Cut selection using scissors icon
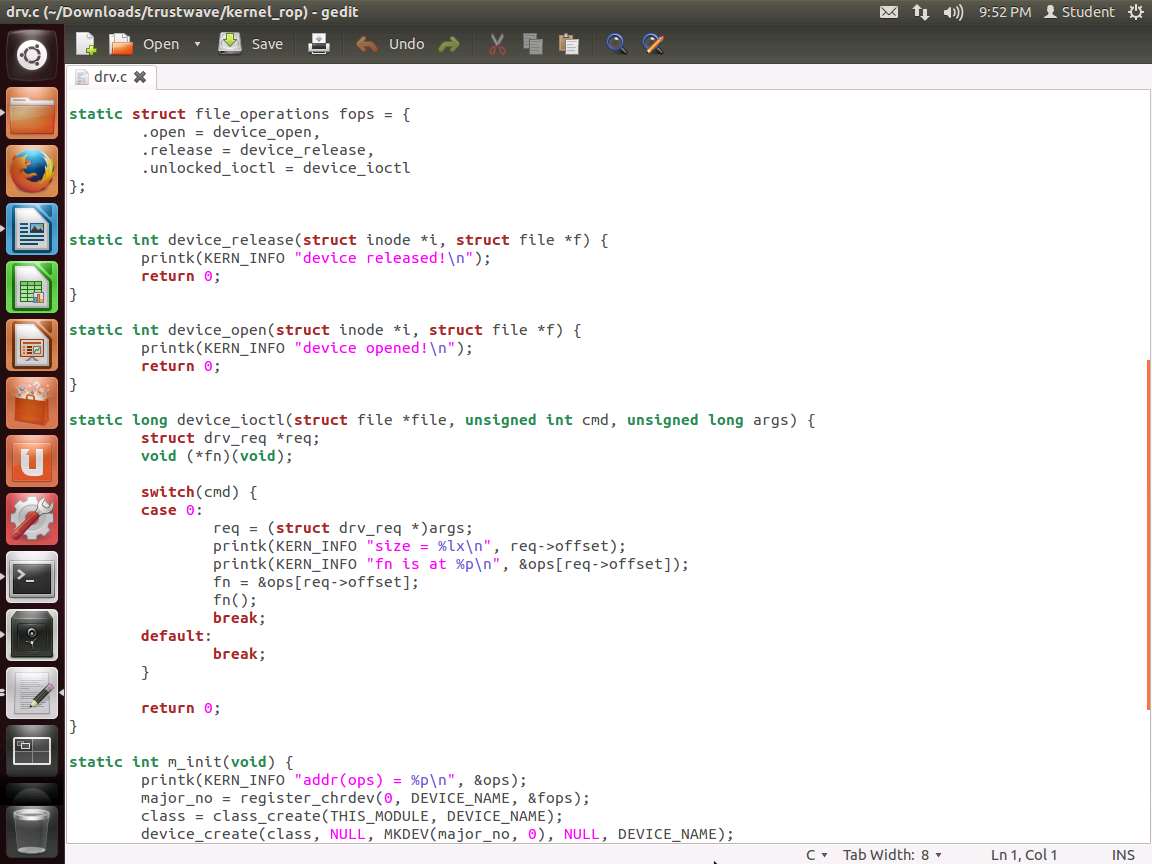The image size is (1152, 864). coord(497,44)
